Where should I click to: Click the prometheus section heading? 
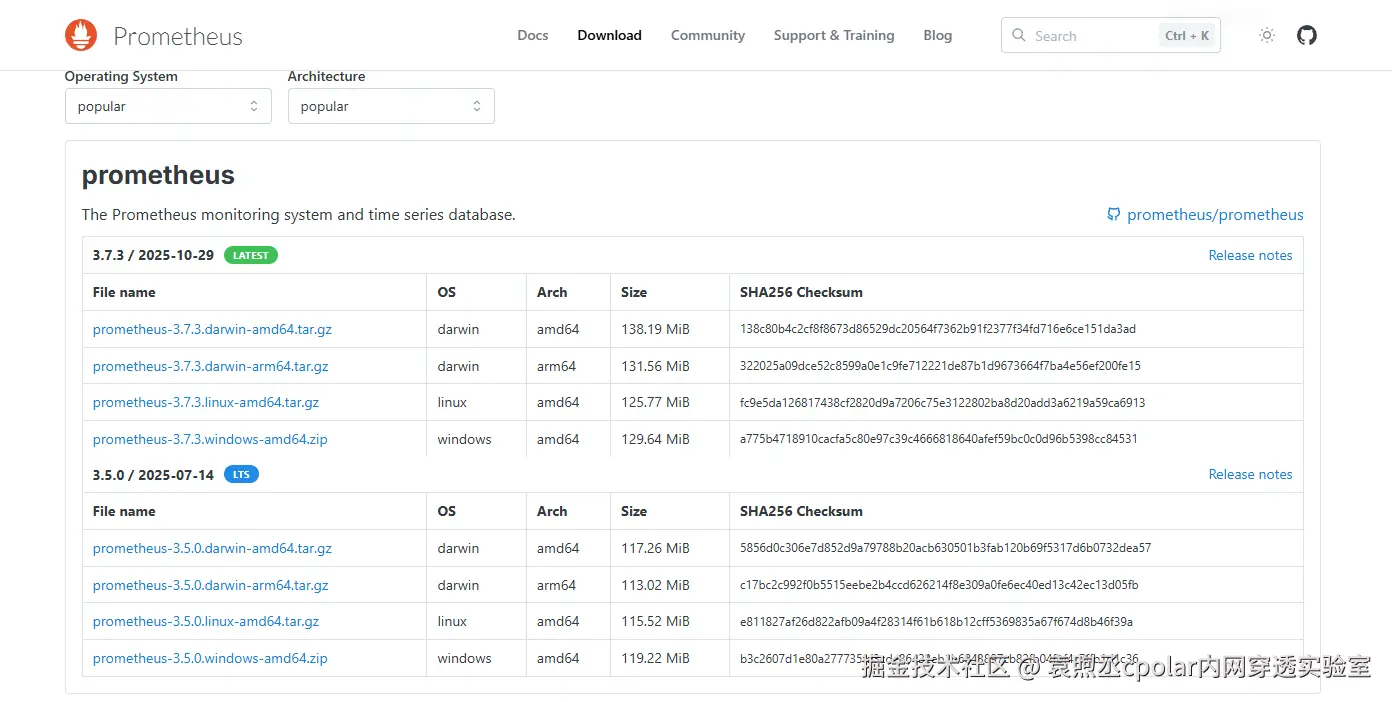(158, 175)
